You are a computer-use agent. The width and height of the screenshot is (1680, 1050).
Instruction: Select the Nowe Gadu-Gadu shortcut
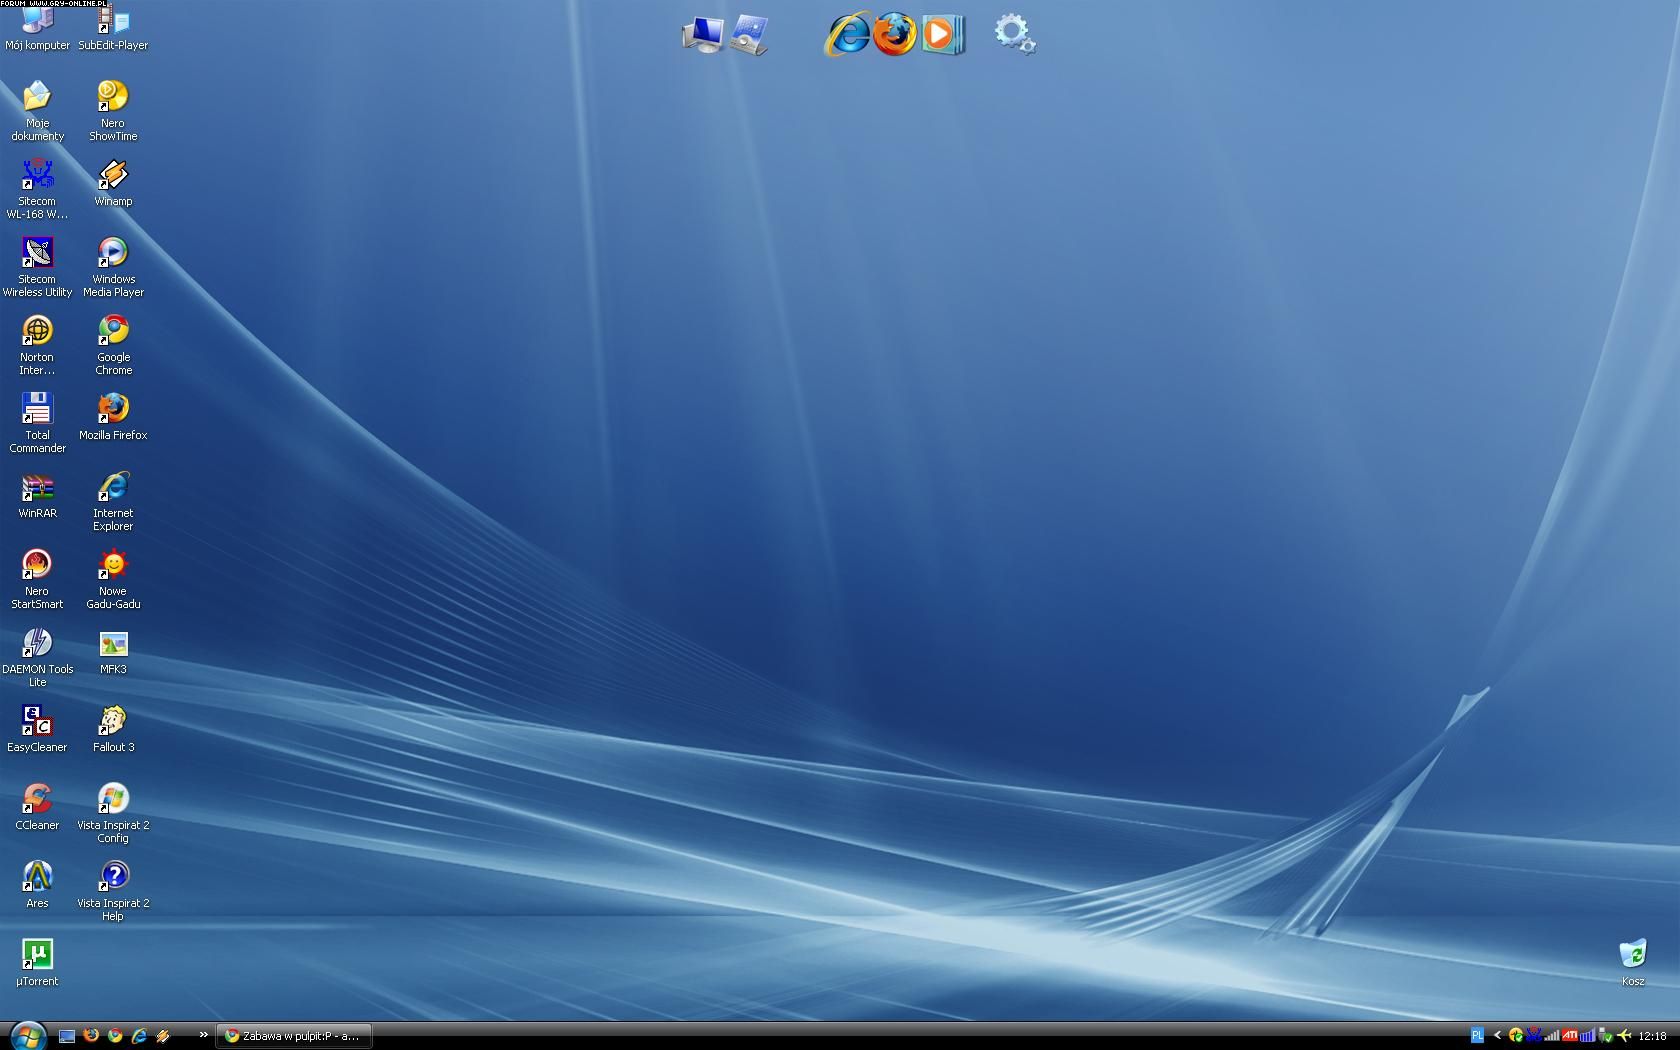click(113, 566)
